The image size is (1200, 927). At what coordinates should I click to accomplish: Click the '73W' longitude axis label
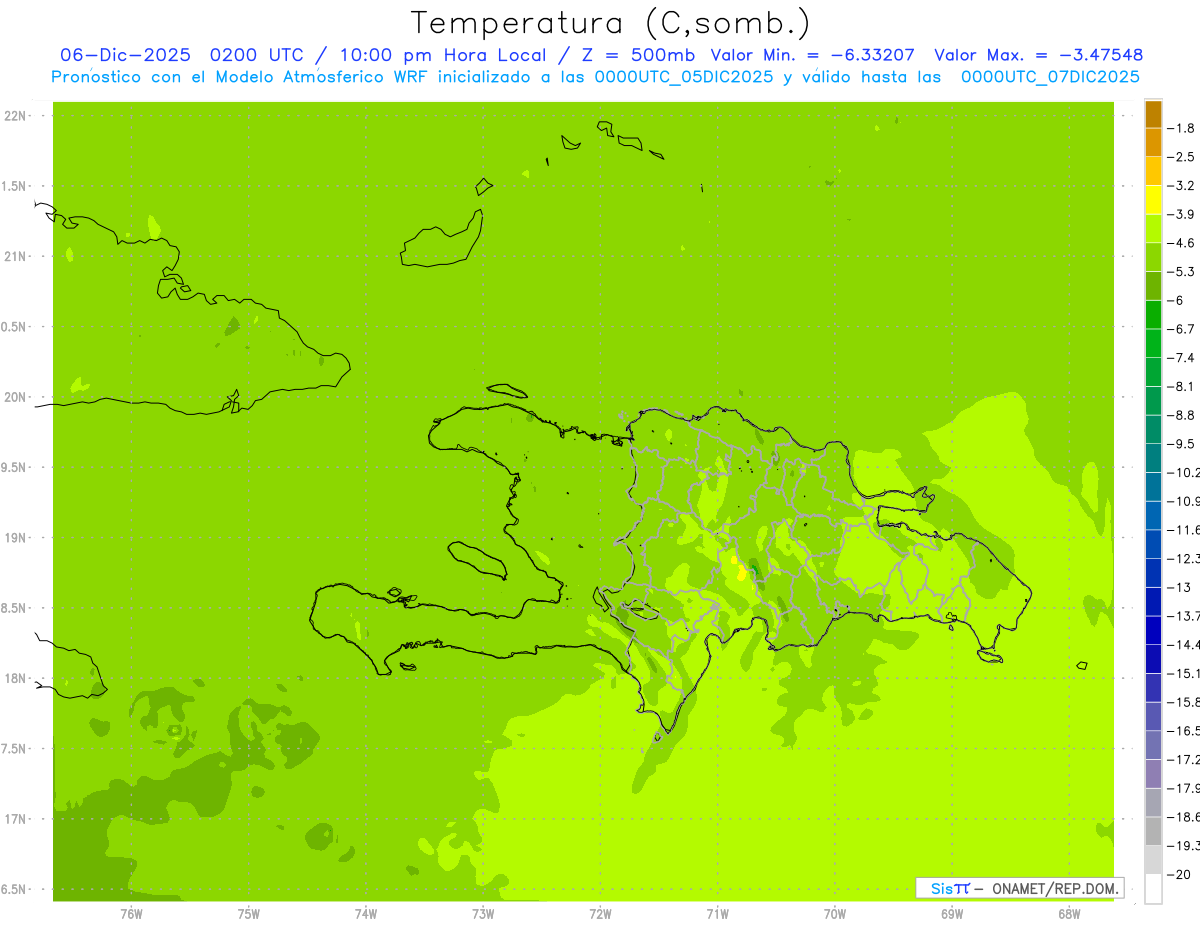pyautogui.click(x=483, y=914)
